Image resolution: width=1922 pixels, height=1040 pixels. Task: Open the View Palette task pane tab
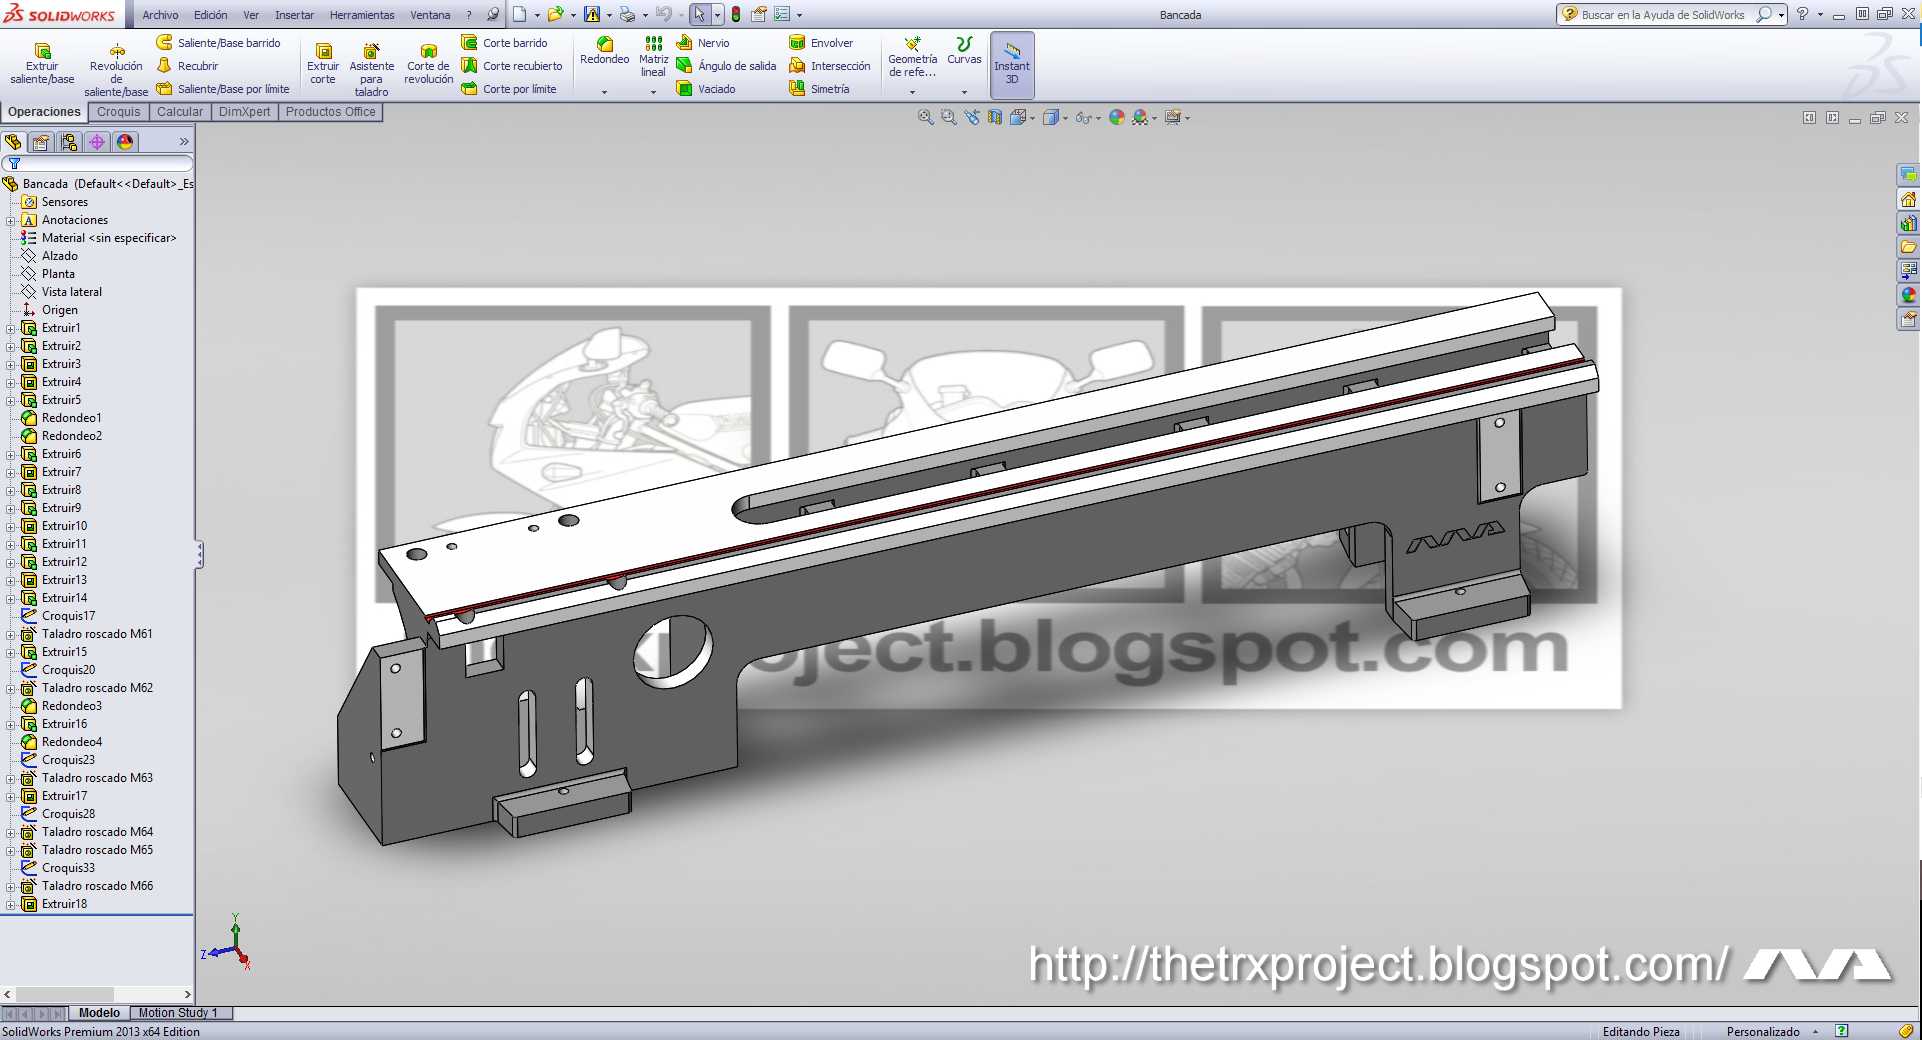(1909, 271)
